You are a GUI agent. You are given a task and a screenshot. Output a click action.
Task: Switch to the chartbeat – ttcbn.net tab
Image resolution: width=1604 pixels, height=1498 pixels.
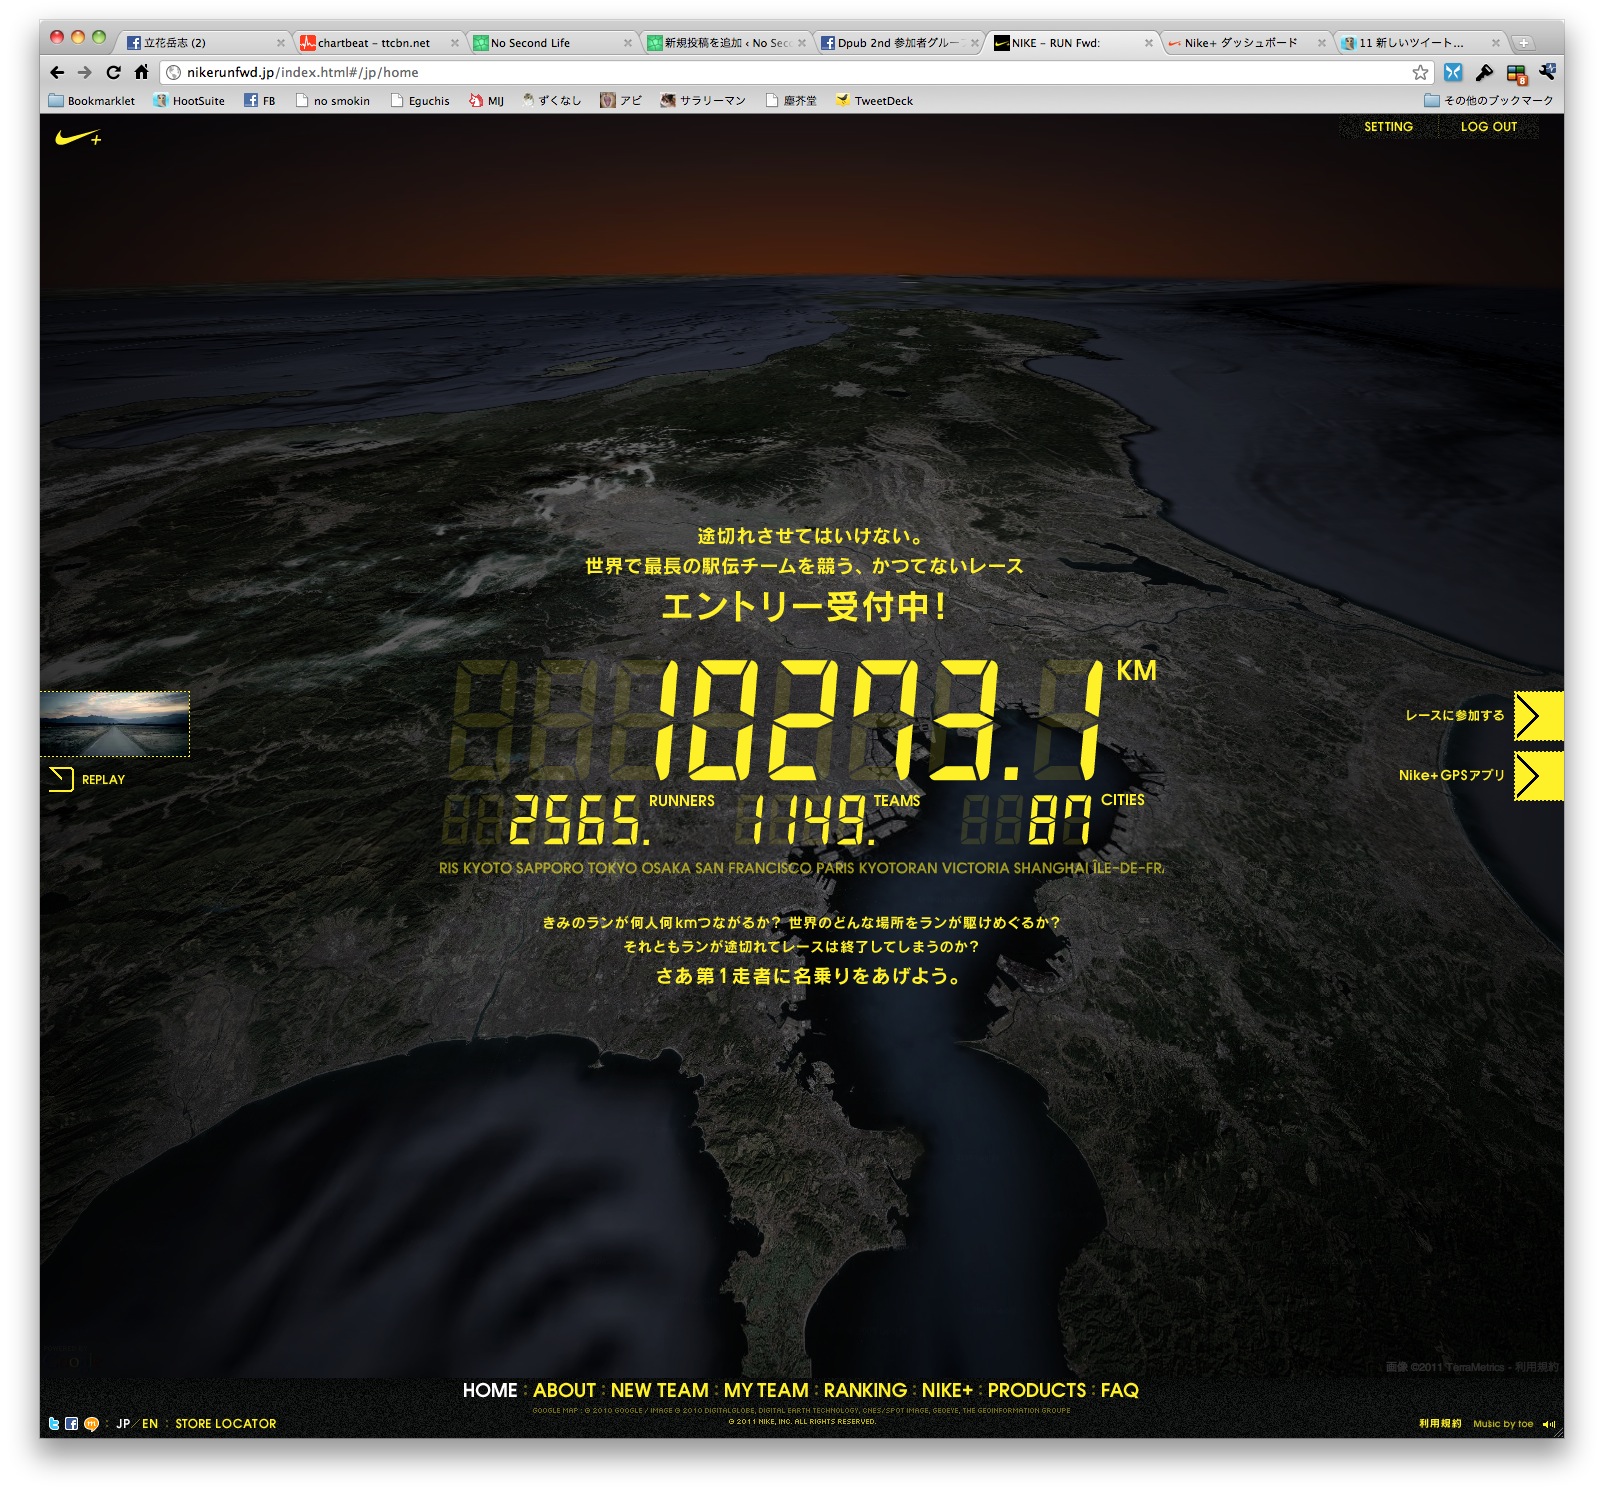[x=378, y=43]
